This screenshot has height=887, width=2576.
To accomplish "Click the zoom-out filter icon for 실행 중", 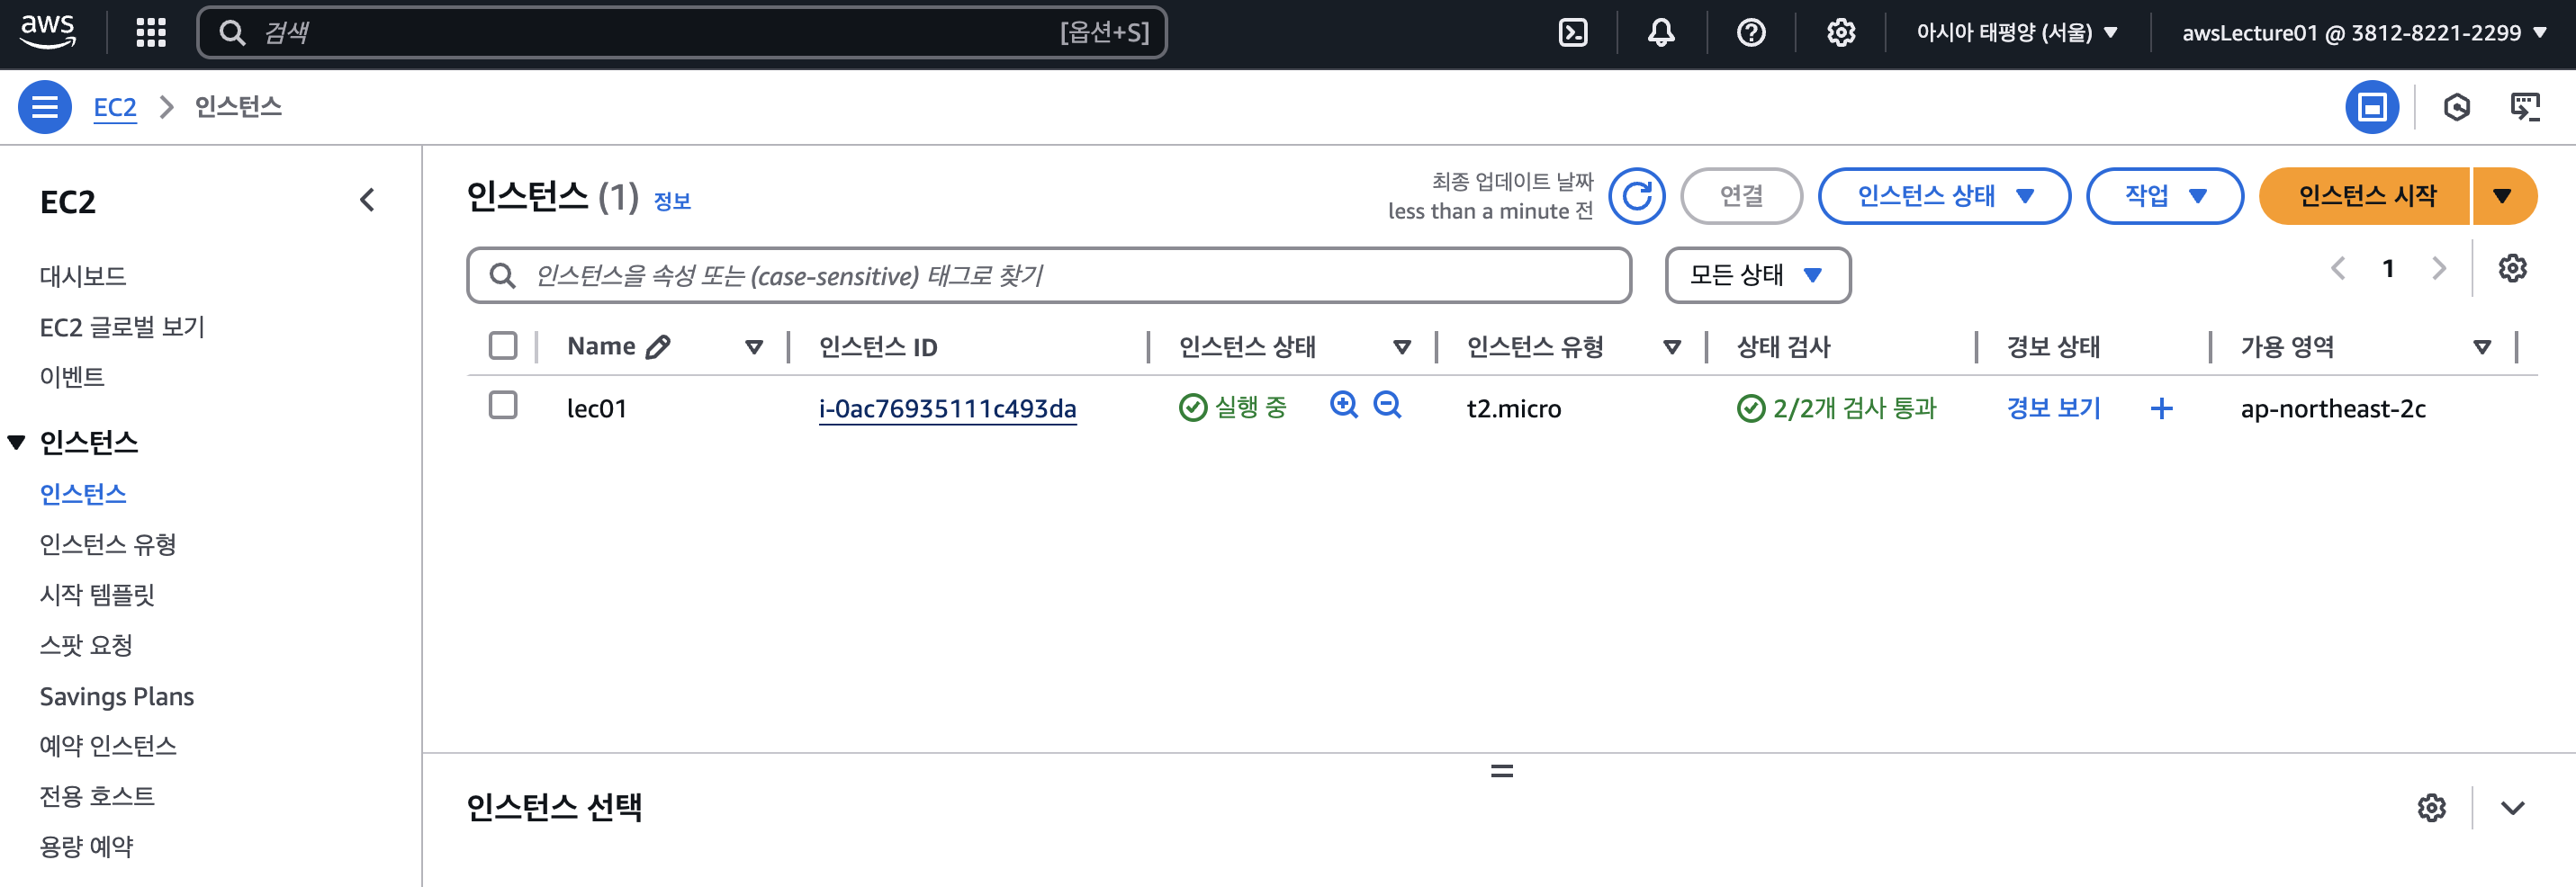I will pyautogui.click(x=1387, y=405).
